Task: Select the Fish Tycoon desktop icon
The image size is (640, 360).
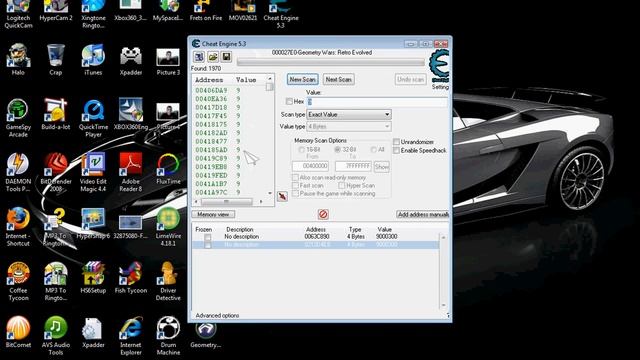Action: [131, 278]
